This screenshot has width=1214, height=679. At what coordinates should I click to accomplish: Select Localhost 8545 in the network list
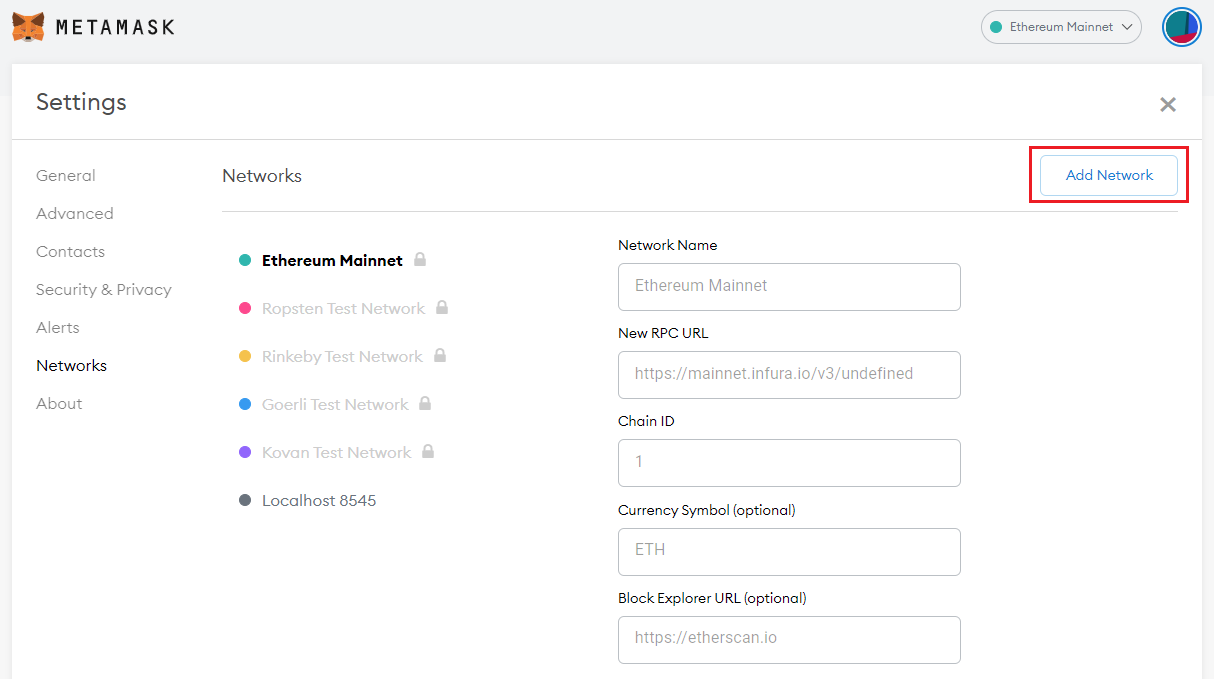click(319, 500)
